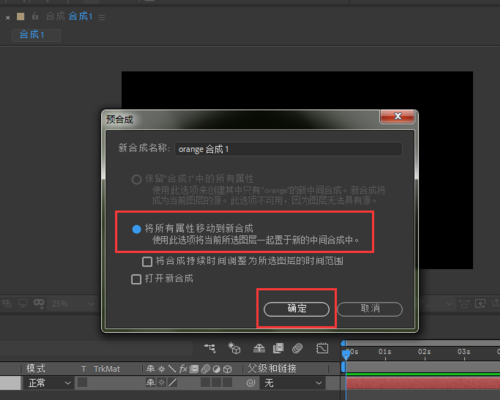Toggle the draft 3D icon in the timeline
500x400 pixels.
234,348
